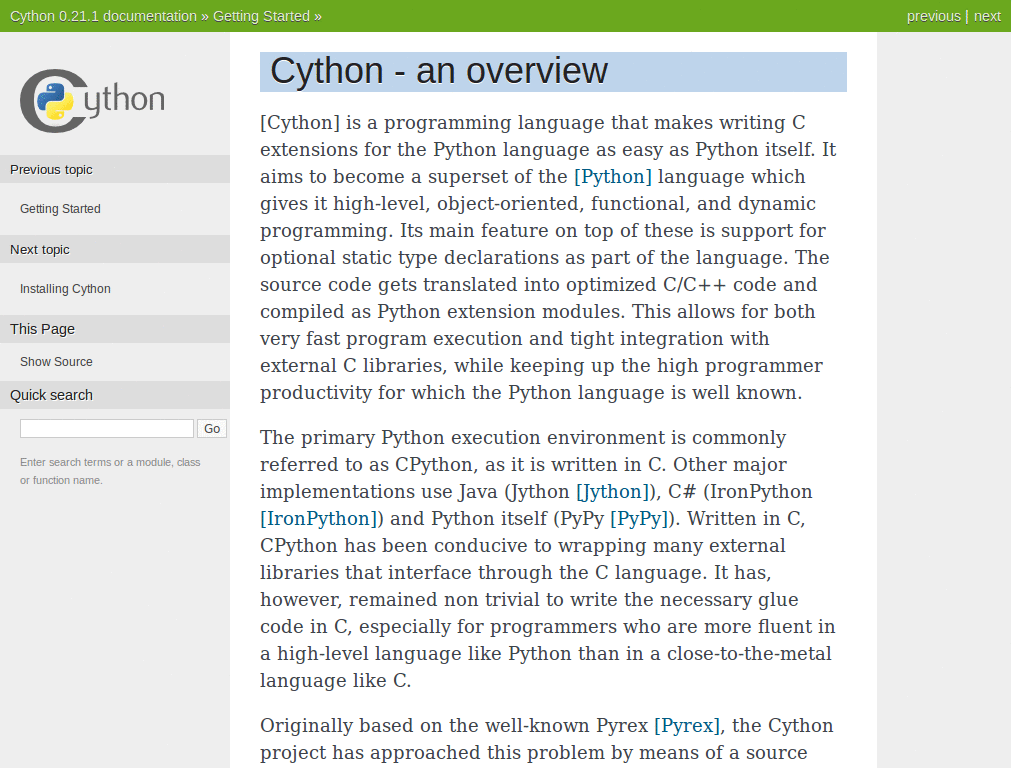Click the 'Quick search' sidebar heading

(115, 395)
